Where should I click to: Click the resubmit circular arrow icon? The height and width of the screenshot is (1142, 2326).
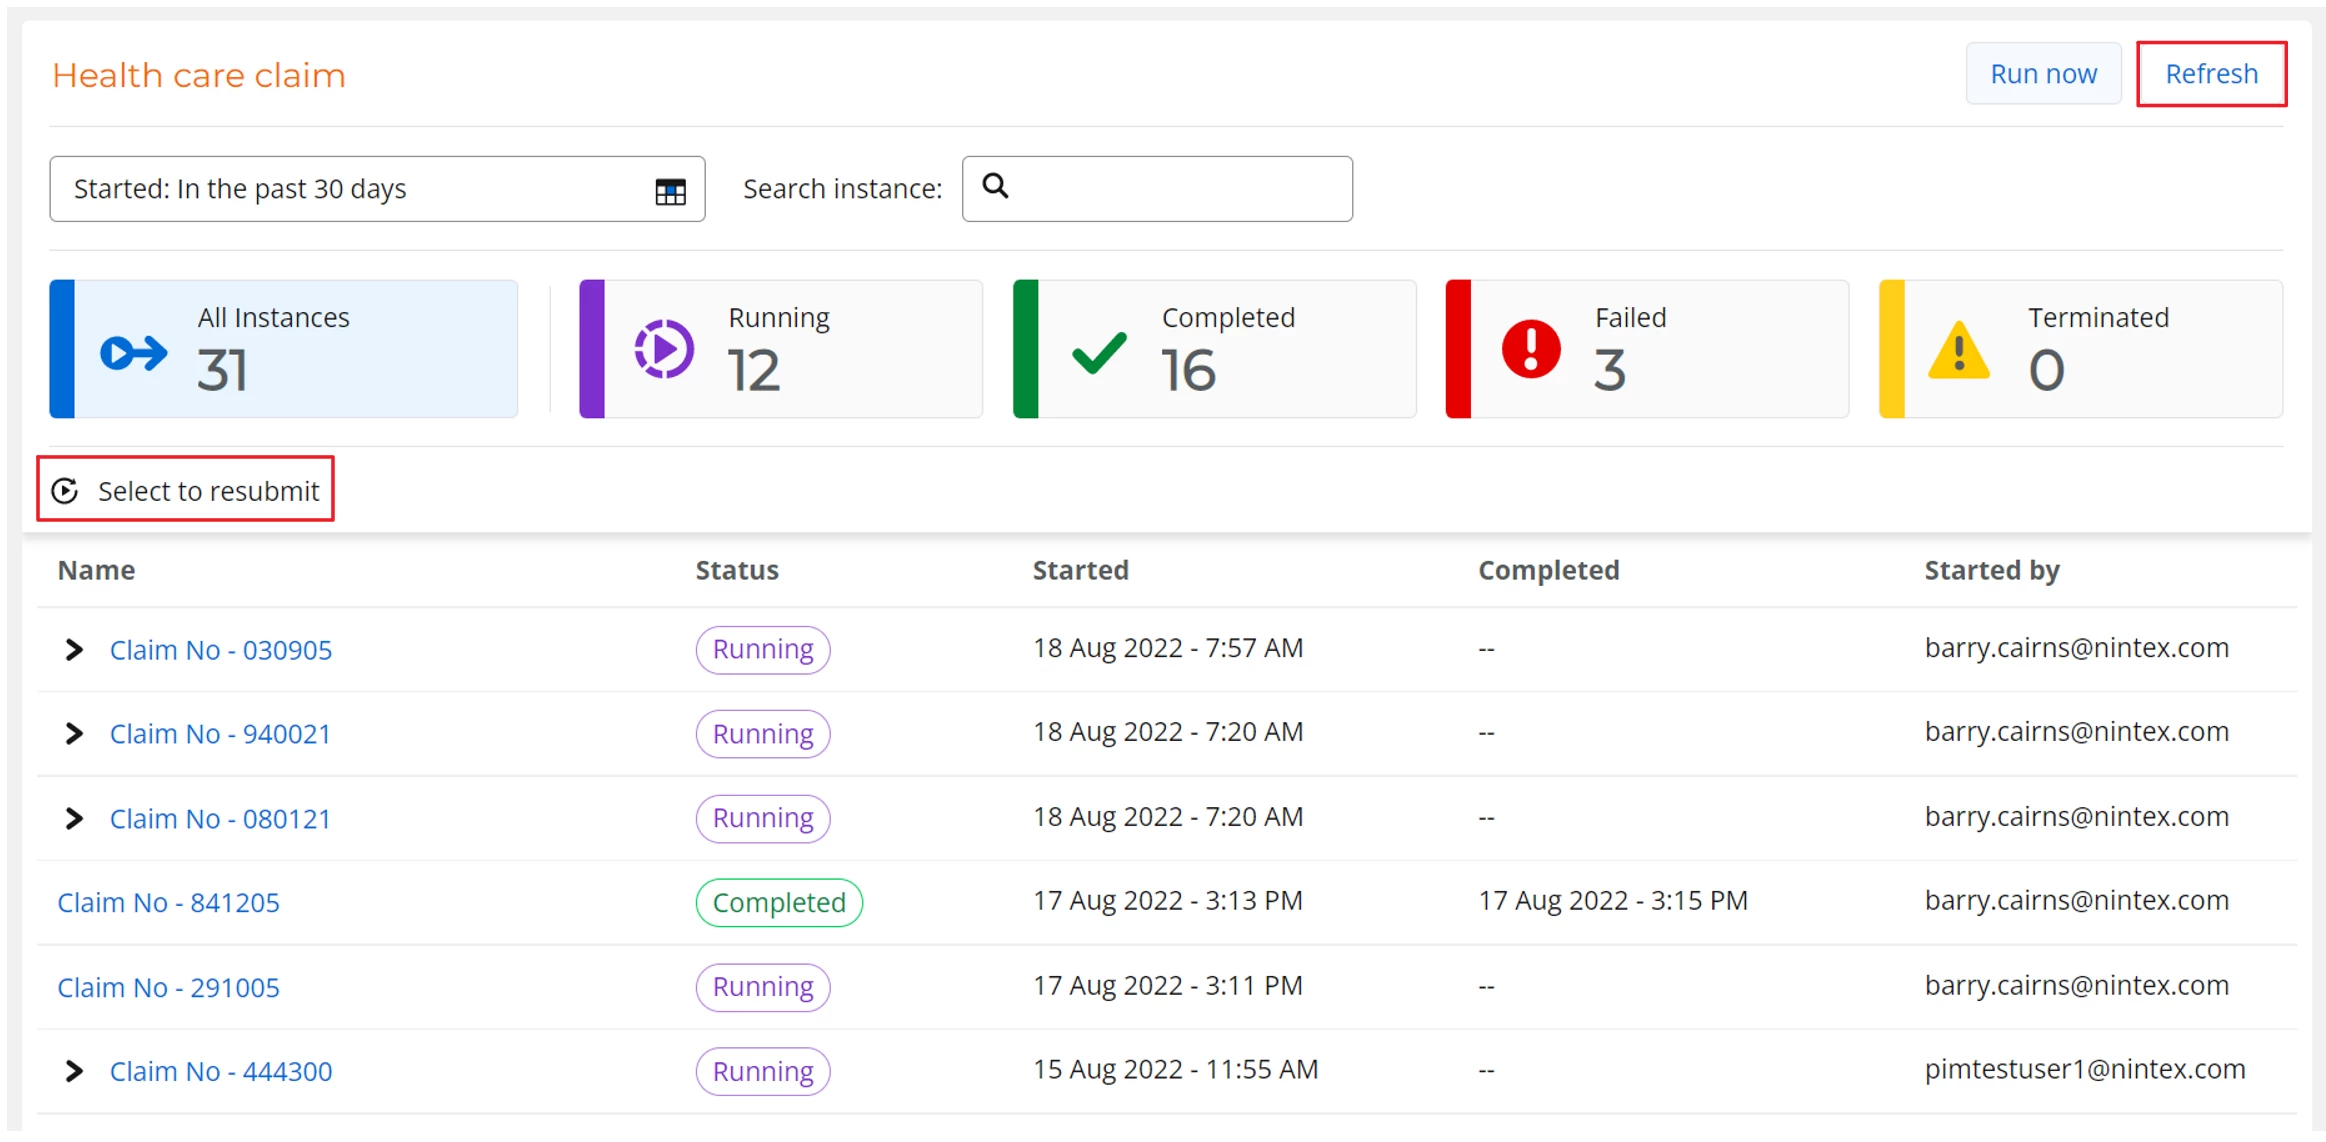(66, 491)
